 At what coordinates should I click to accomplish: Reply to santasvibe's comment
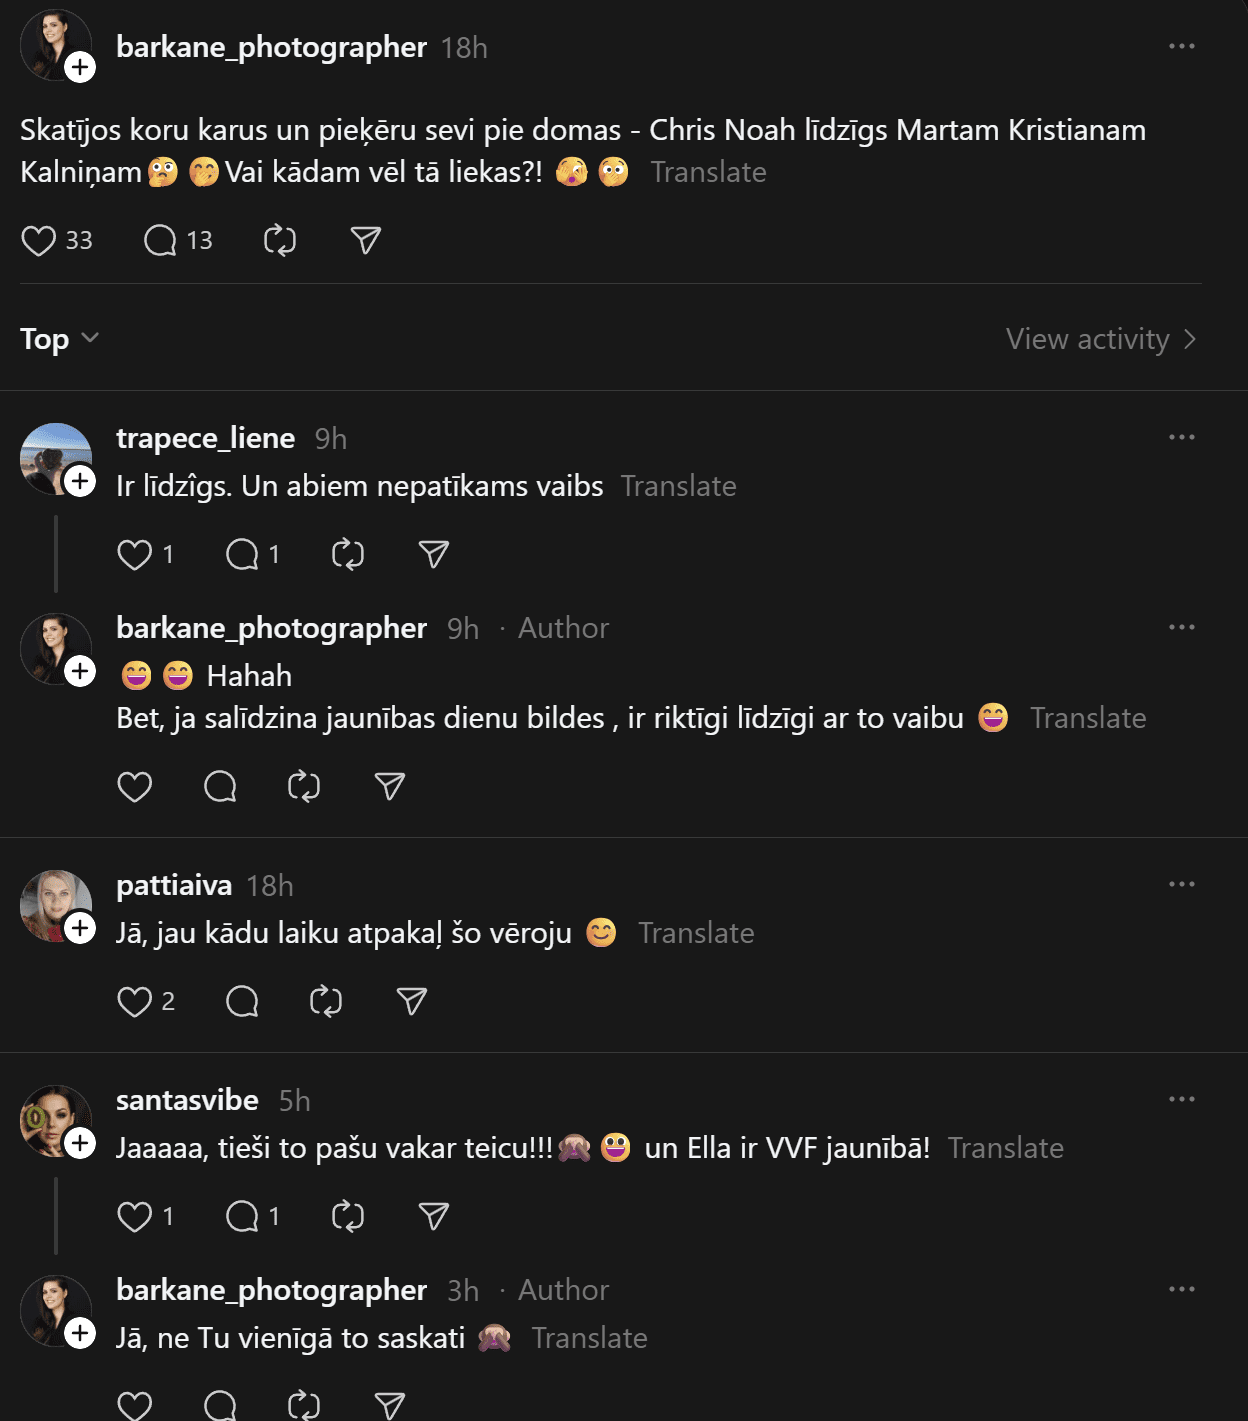tap(242, 1217)
